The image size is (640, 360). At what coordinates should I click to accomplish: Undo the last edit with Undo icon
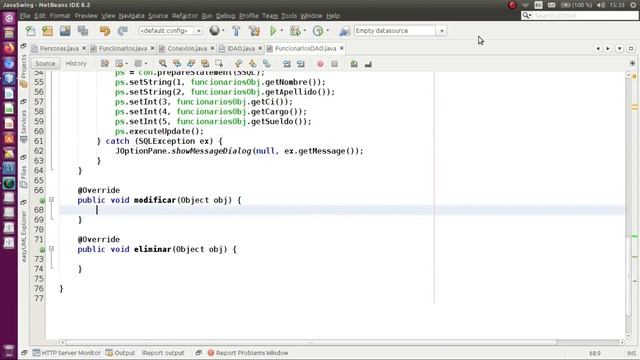pyautogui.click(x=105, y=31)
